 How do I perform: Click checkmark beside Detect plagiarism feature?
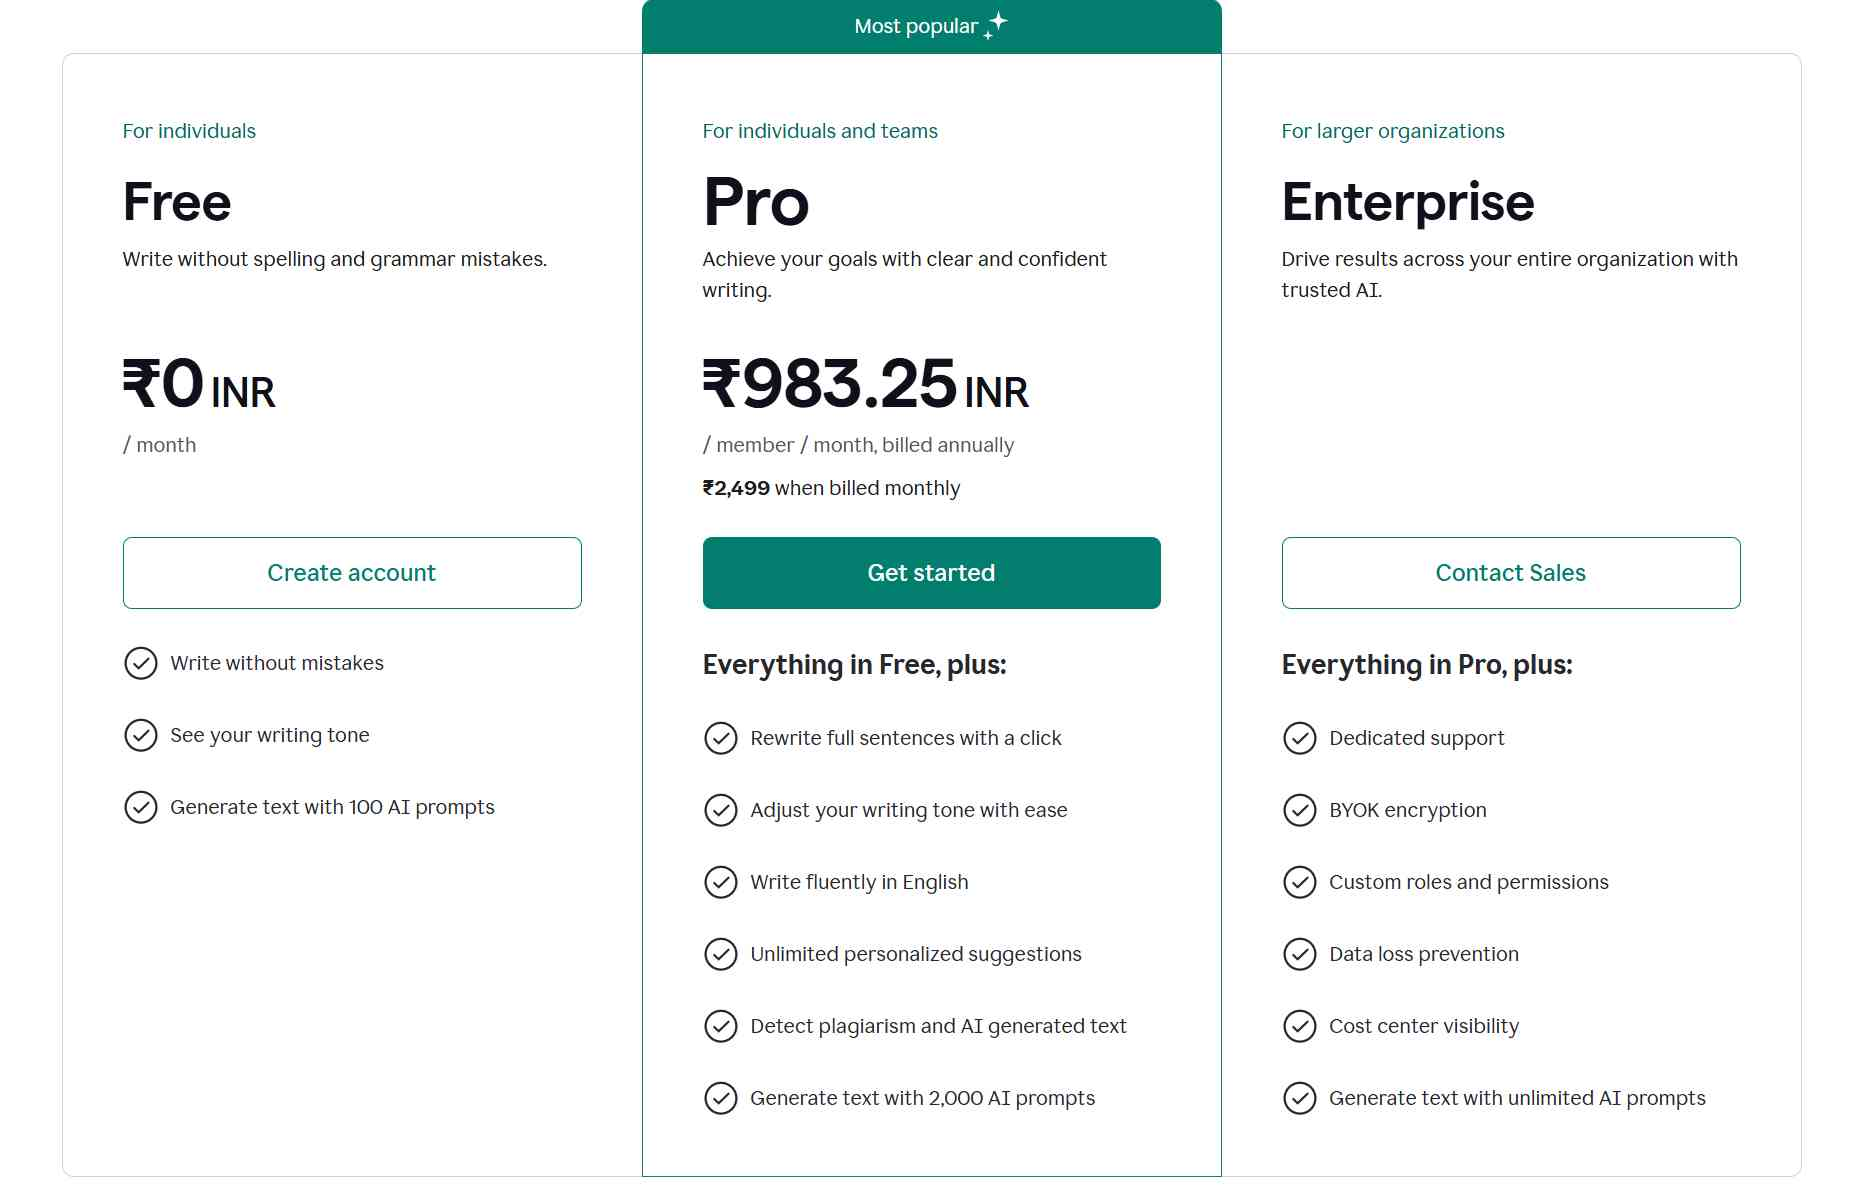[x=721, y=1026]
